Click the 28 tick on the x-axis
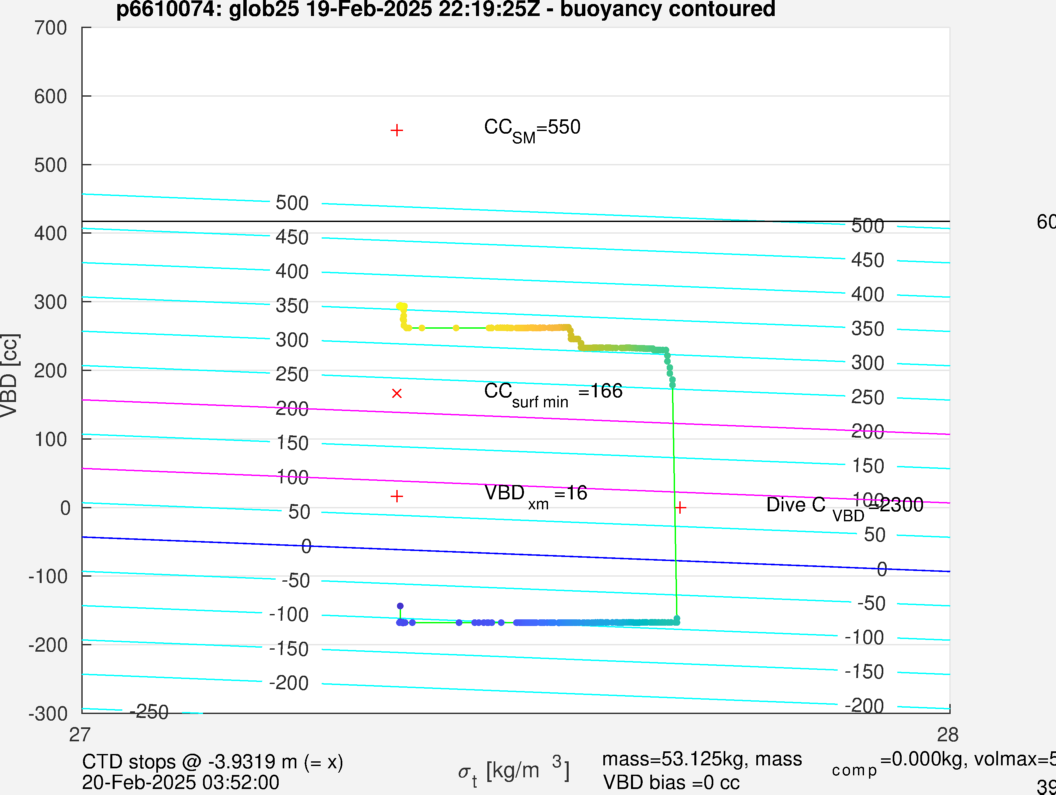 (x=948, y=733)
